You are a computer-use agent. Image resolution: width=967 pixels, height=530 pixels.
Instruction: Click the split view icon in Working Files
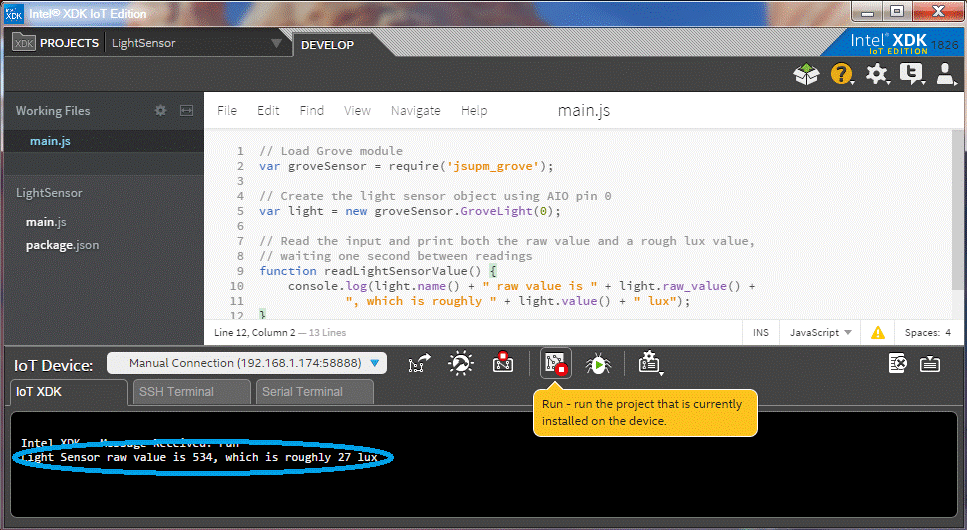point(186,110)
